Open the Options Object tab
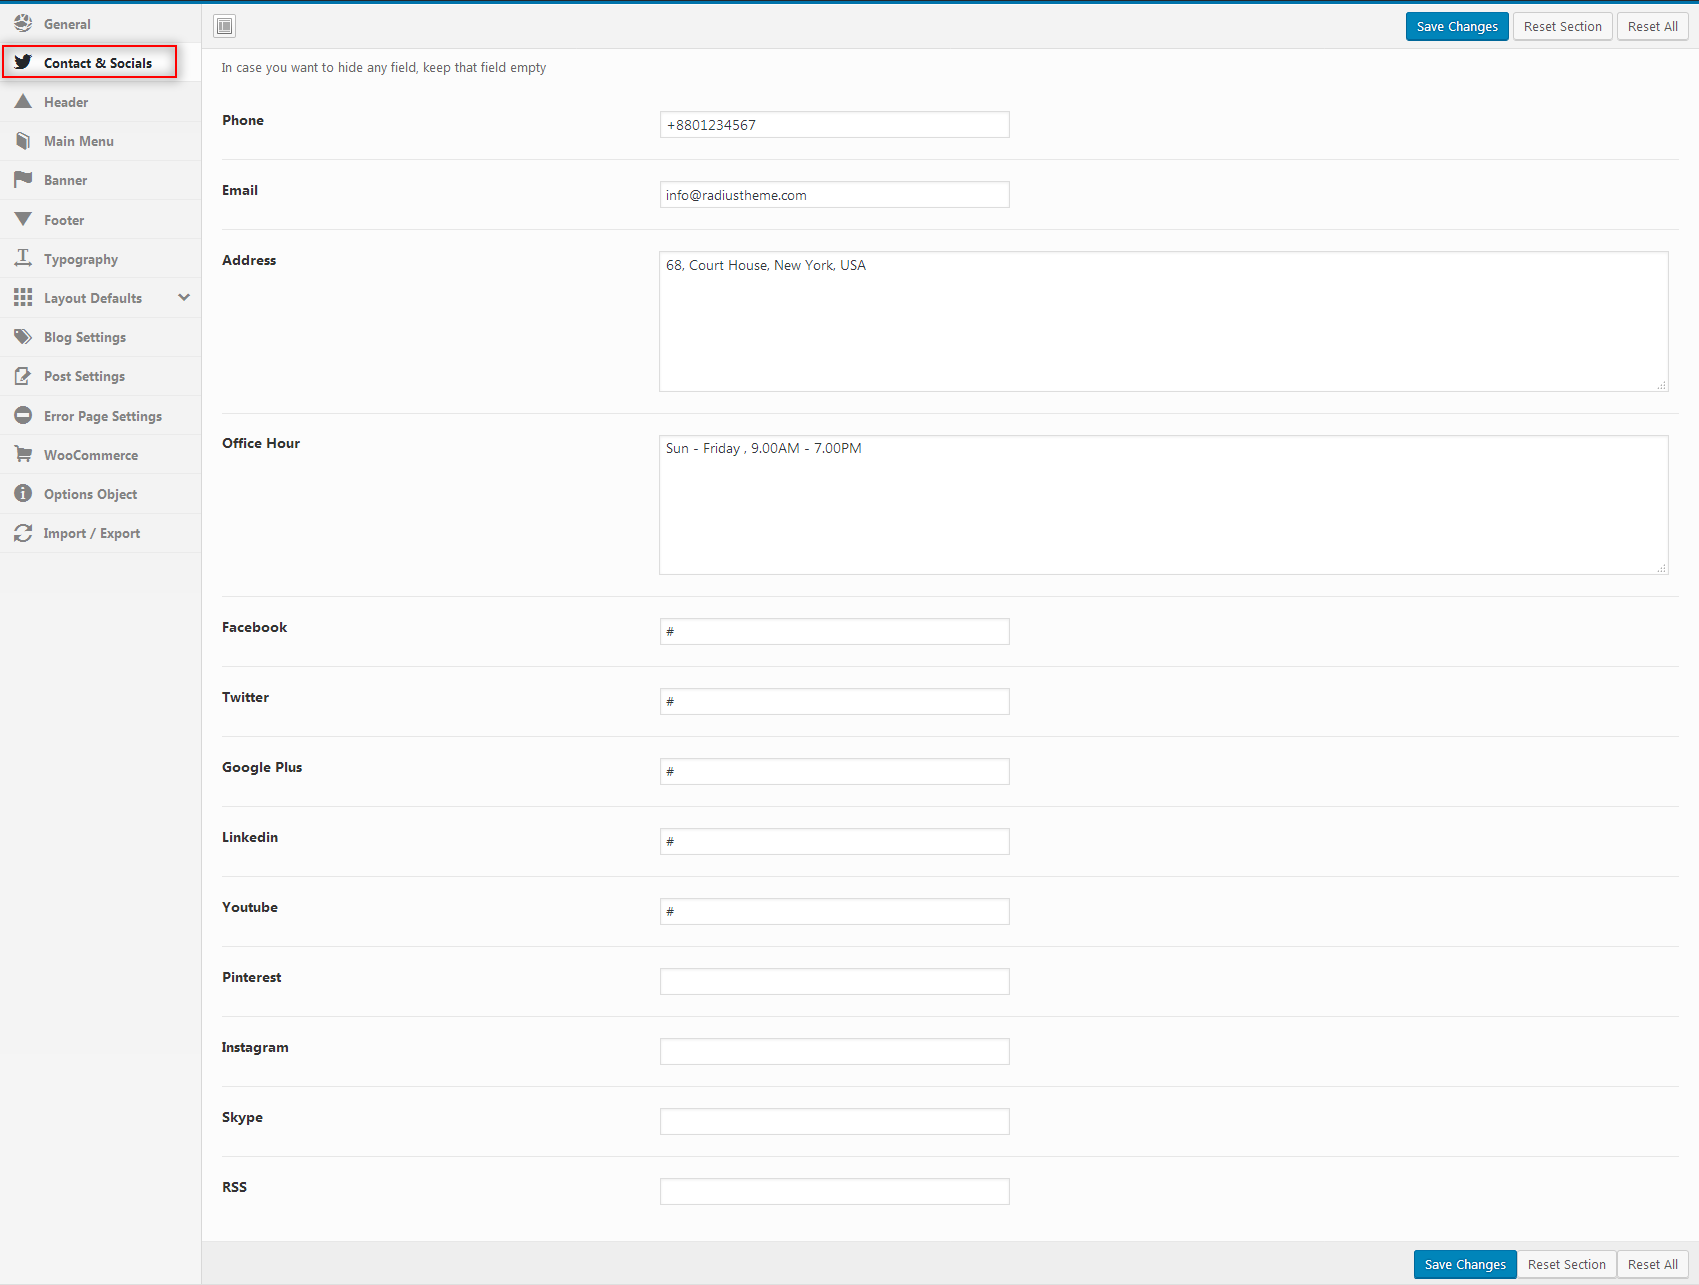The image size is (1699, 1285). pos(100,494)
